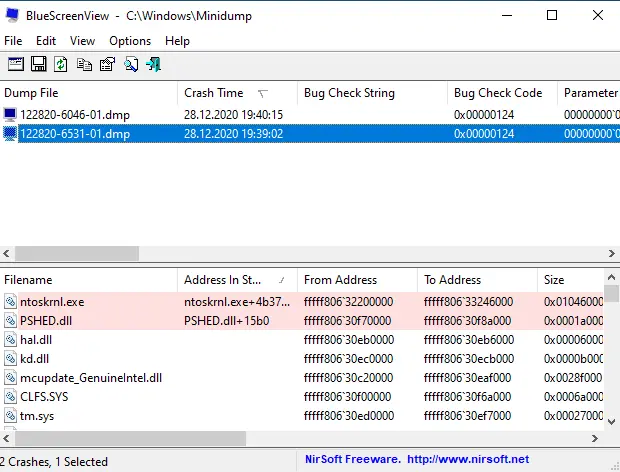This screenshot has height=472, width=620.
Task: Select the 122820-6531-01.dmp crash row
Action: click(310, 134)
